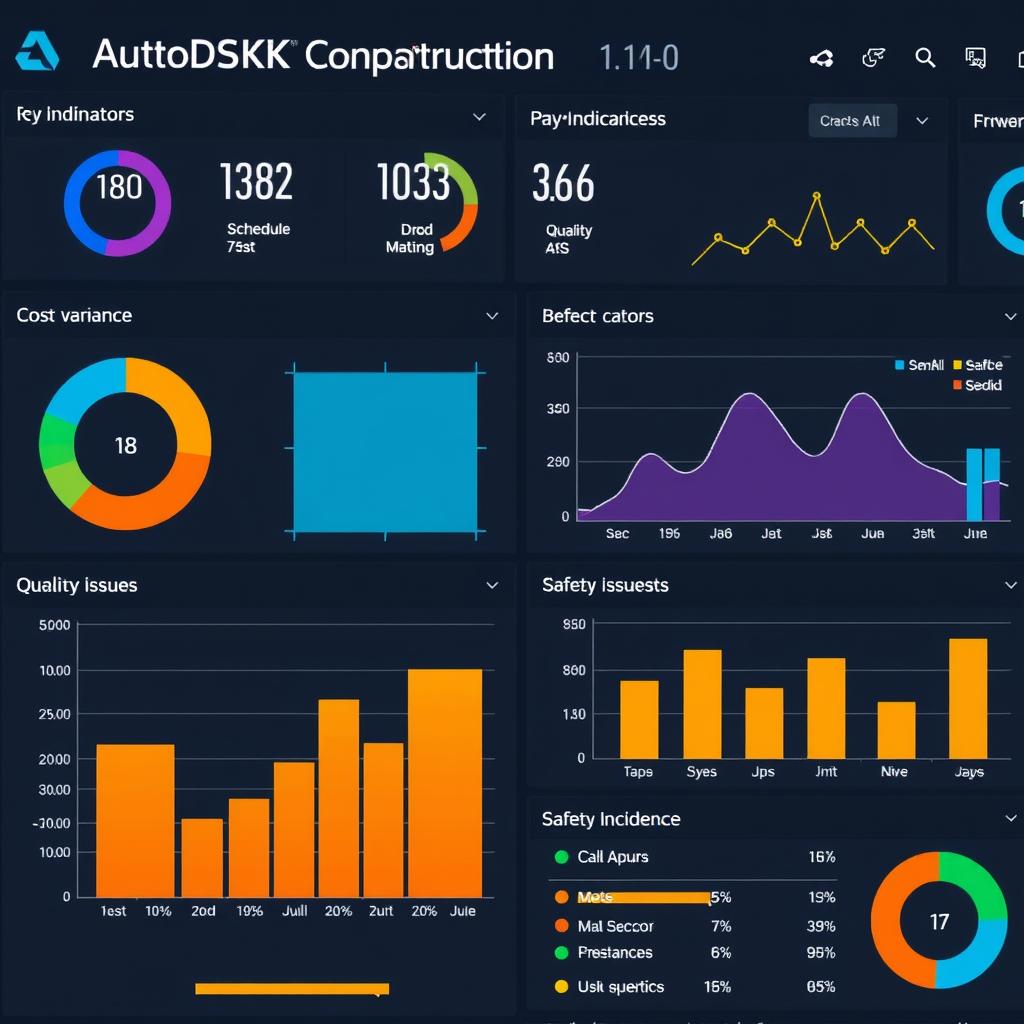Click the blue bars at Jue in Befect cators
This screenshot has height=1024, width=1024.
pyautogui.click(x=983, y=484)
